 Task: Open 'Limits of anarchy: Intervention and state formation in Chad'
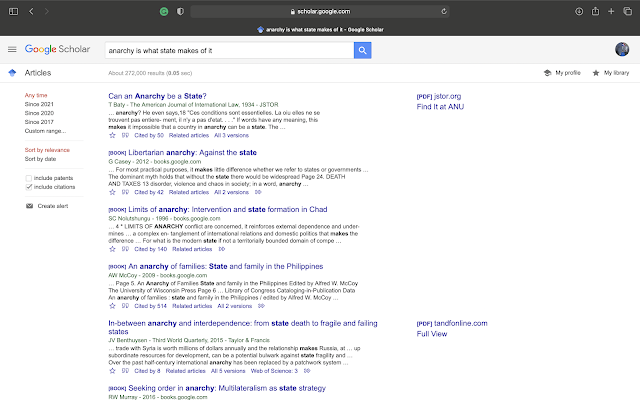click(228, 209)
